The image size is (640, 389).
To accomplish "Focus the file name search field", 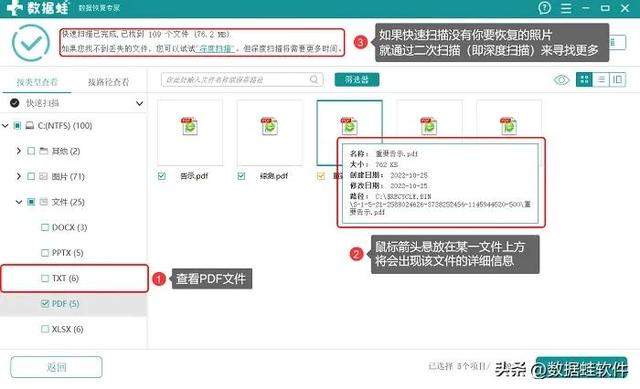I will pyautogui.click(x=242, y=79).
